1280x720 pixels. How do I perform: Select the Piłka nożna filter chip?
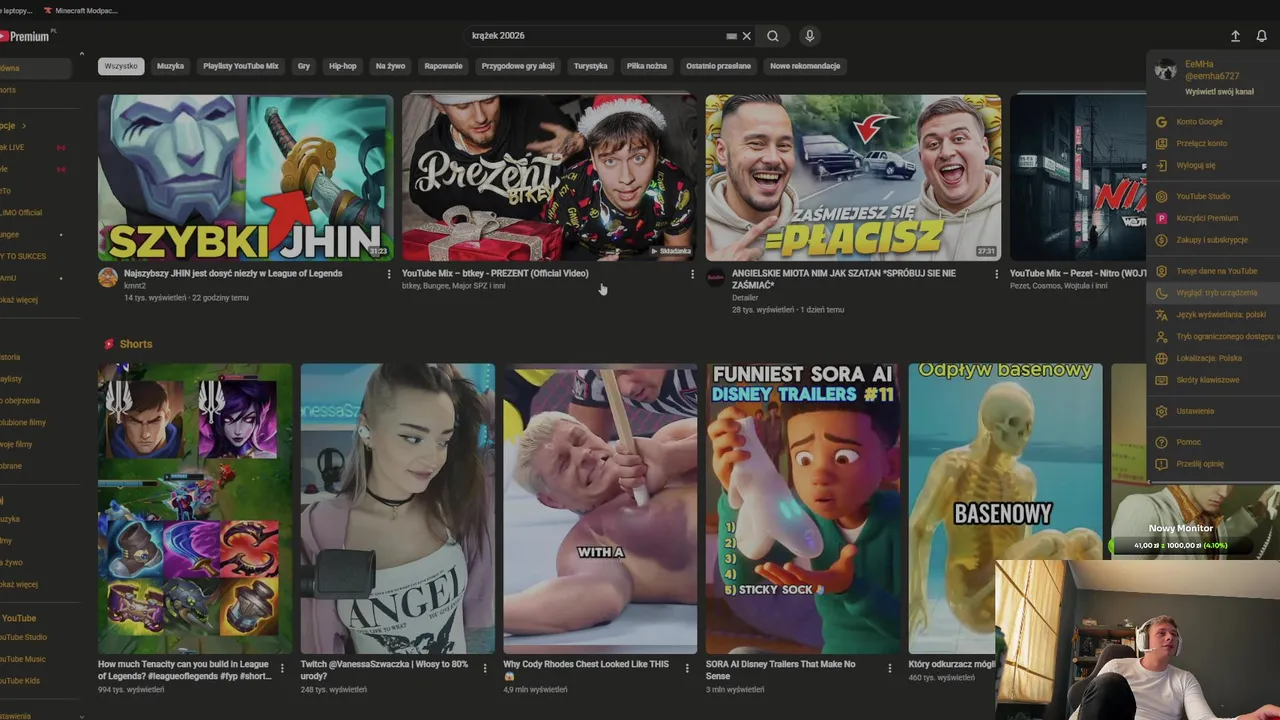pos(647,66)
